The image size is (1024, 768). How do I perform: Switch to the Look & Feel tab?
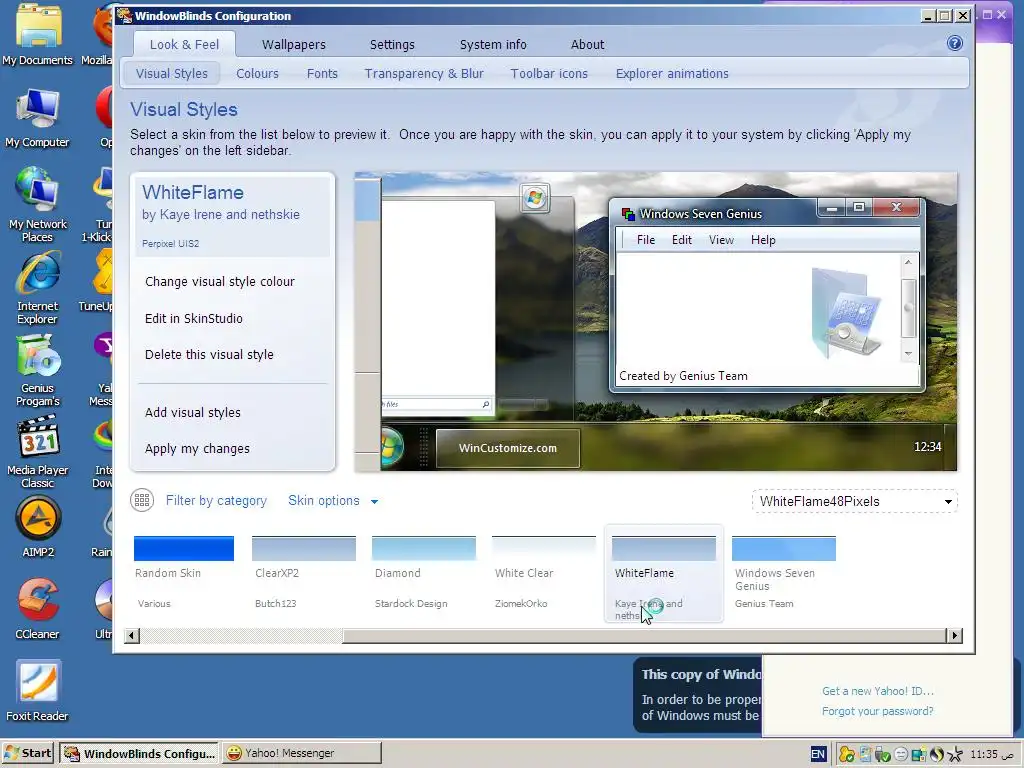[x=184, y=44]
